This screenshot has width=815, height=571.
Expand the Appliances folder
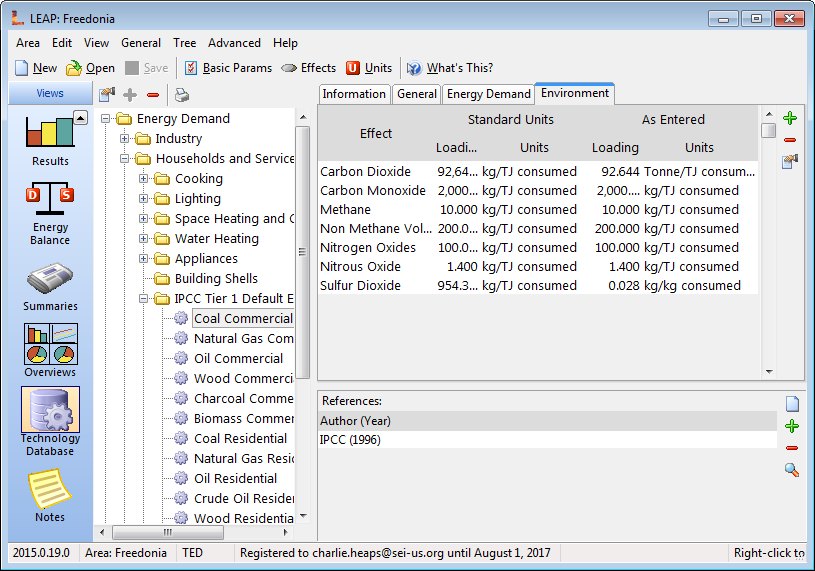pyautogui.click(x=143, y=258)
